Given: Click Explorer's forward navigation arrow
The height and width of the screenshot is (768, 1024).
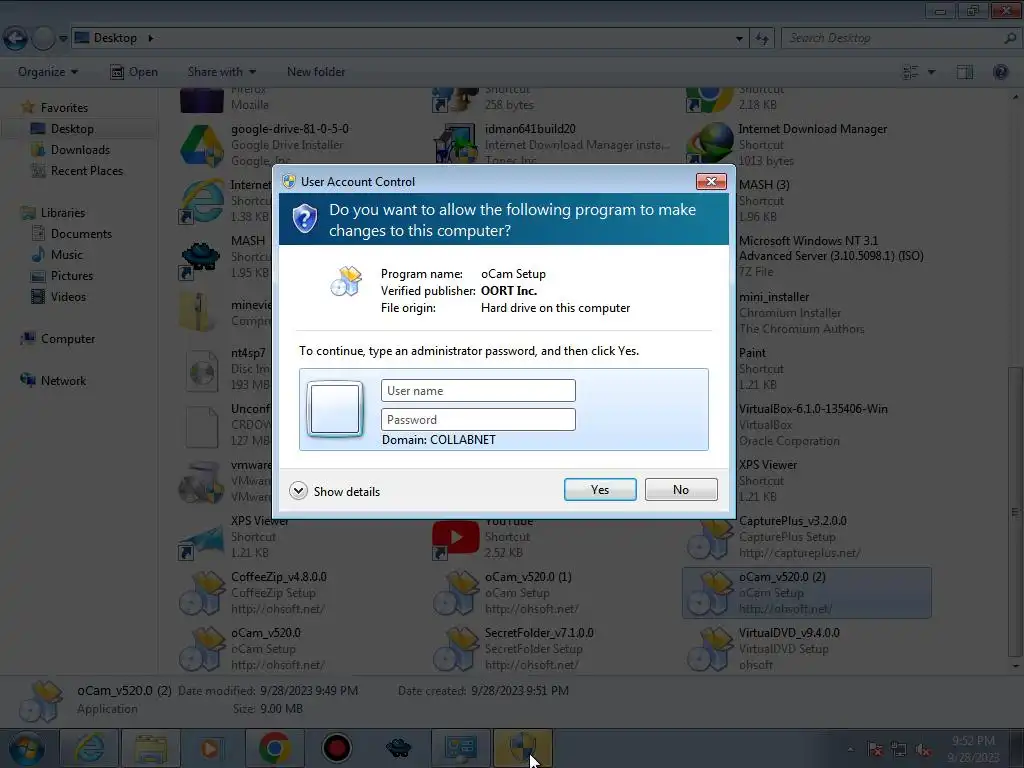Looking at the screenshot, I should pos(43,38).
